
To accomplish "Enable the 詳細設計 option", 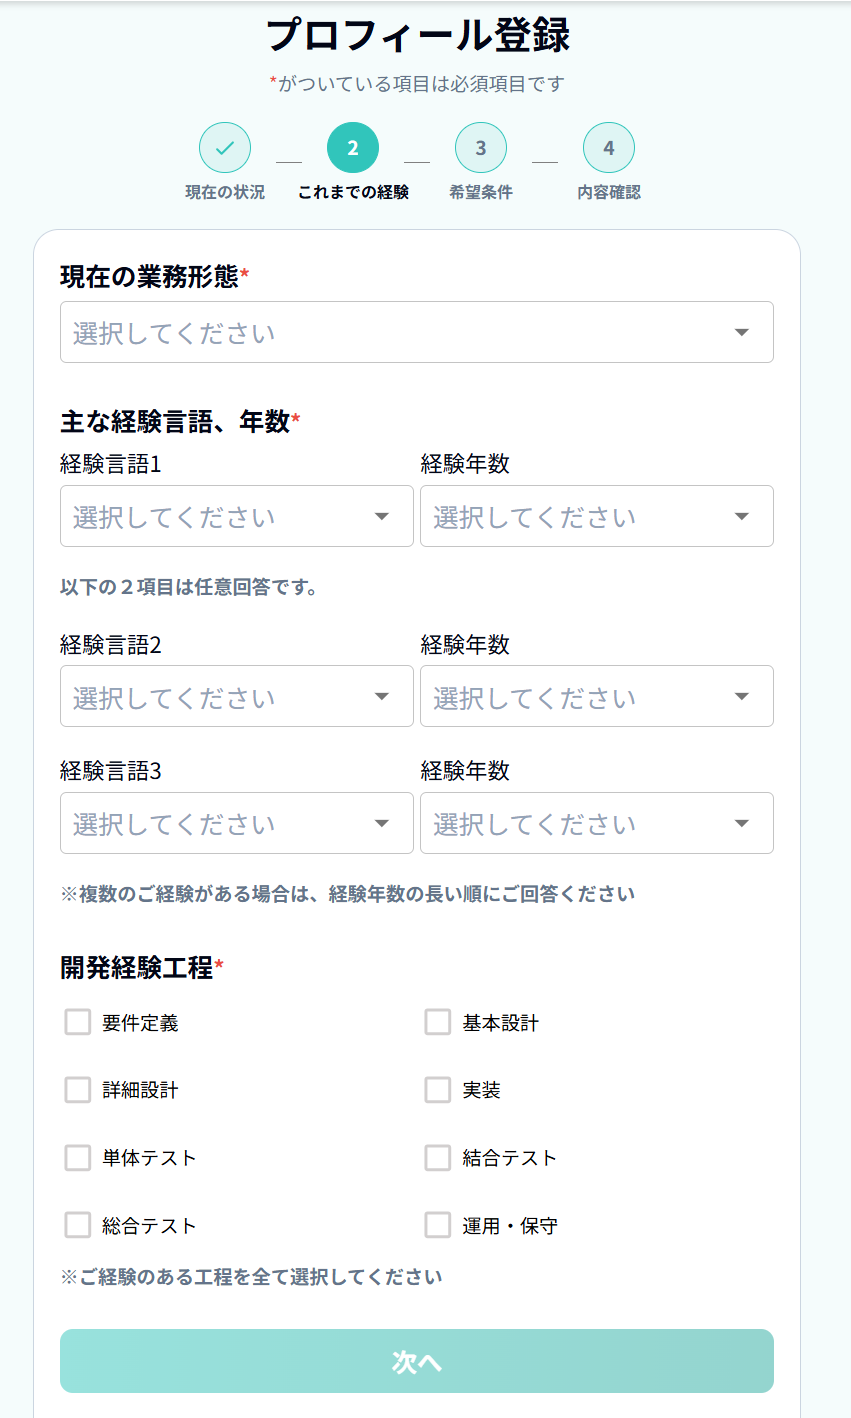I will point(77,1090).
